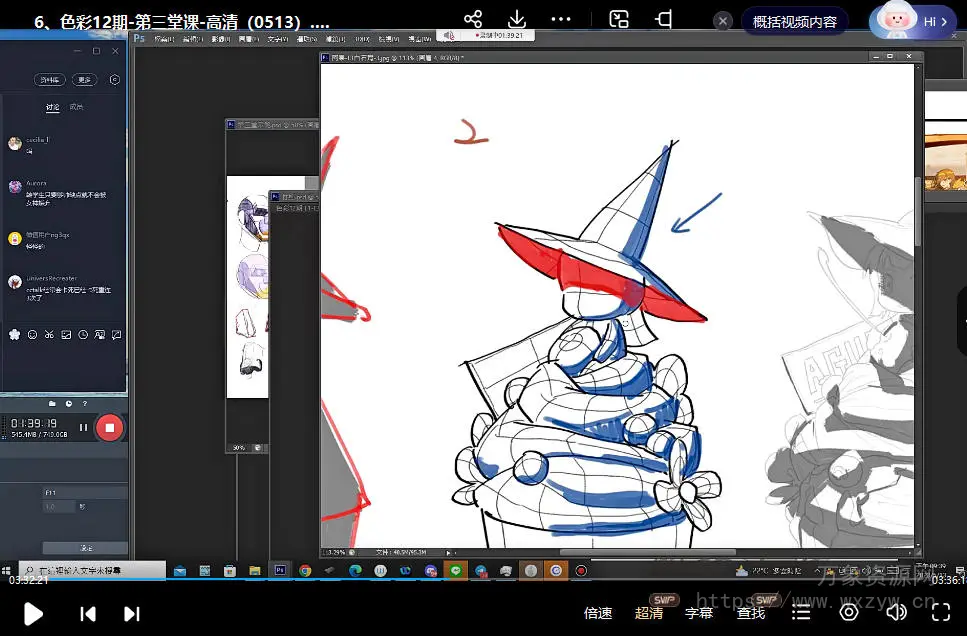Click the picture-in-picture icon in top bar

619,20
